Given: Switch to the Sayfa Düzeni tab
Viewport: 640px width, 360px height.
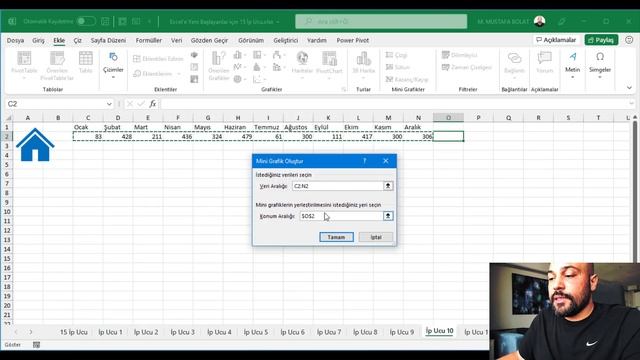Looking at the screenshot, I should click(108, 40).
